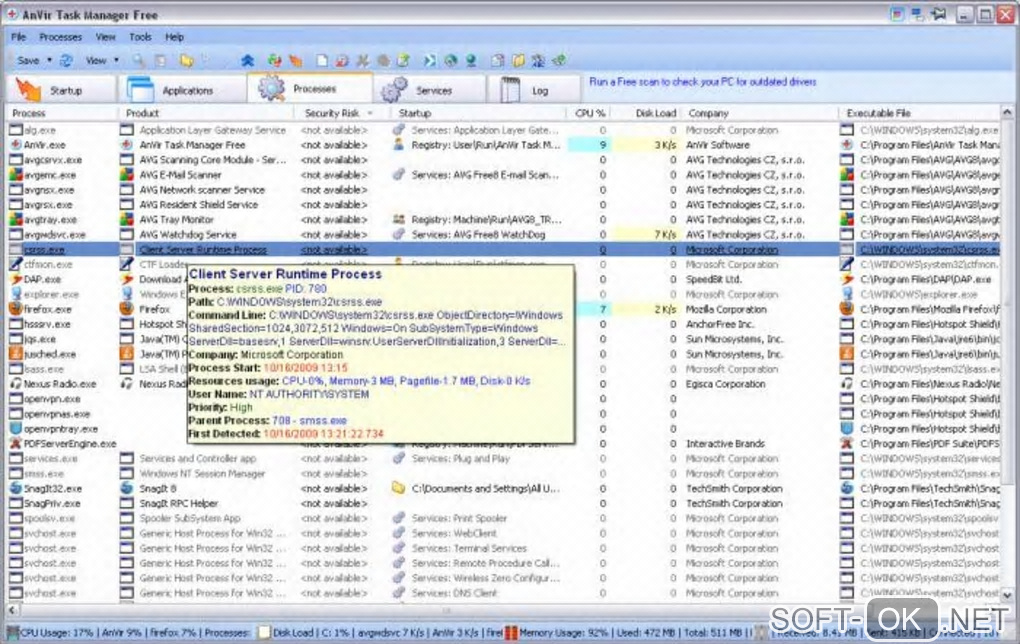
Task: Open the Processes menu in the menu bar
Action: point(60,37)
